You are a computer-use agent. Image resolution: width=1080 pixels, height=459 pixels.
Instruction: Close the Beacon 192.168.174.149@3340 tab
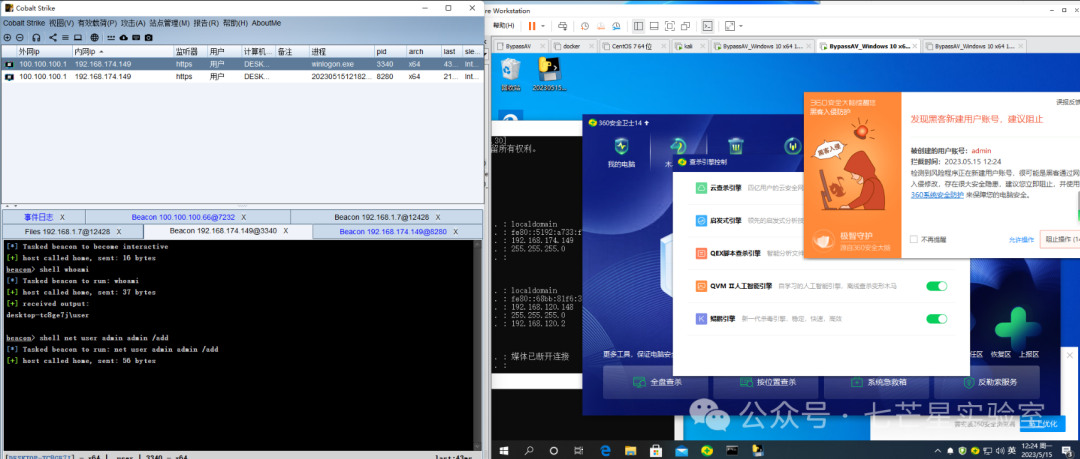[x=285, y=232]
